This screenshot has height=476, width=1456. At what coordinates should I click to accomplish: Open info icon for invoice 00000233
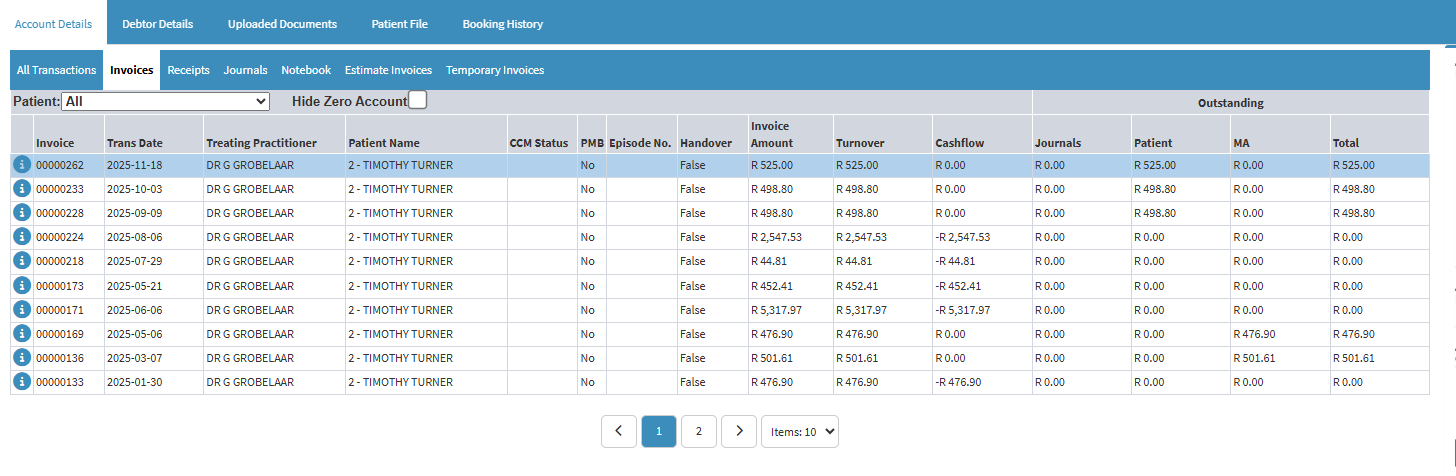point(22,189)
